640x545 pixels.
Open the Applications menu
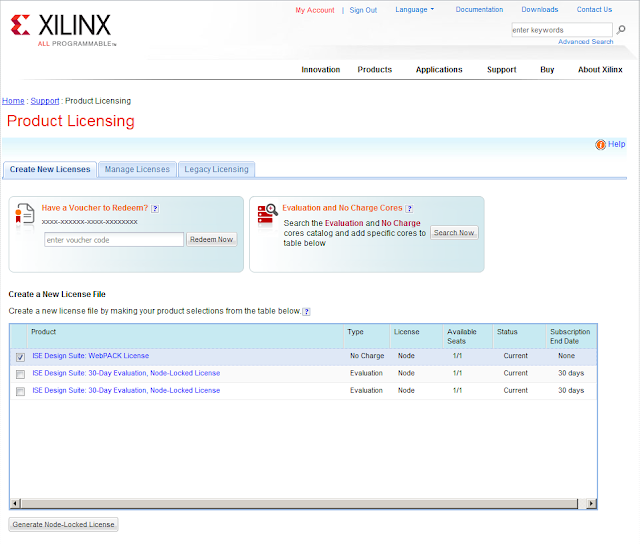tap(439, 70)
